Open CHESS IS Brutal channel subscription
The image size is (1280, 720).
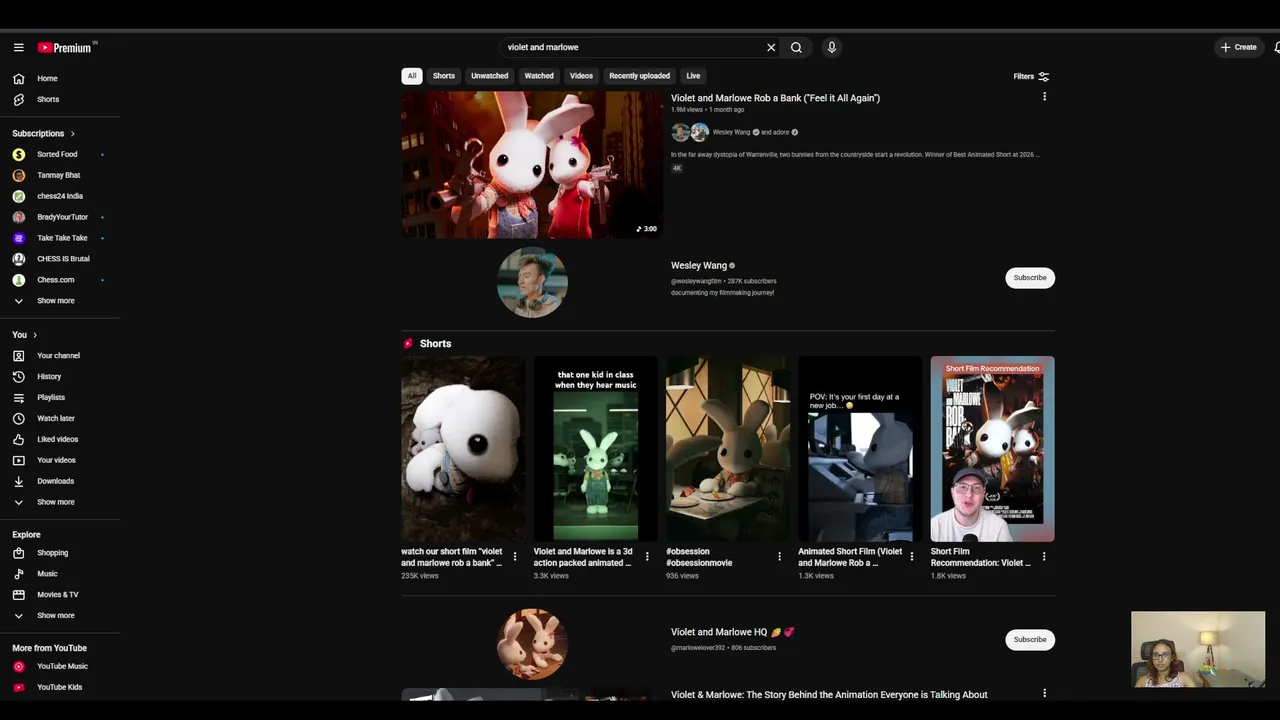60,259
